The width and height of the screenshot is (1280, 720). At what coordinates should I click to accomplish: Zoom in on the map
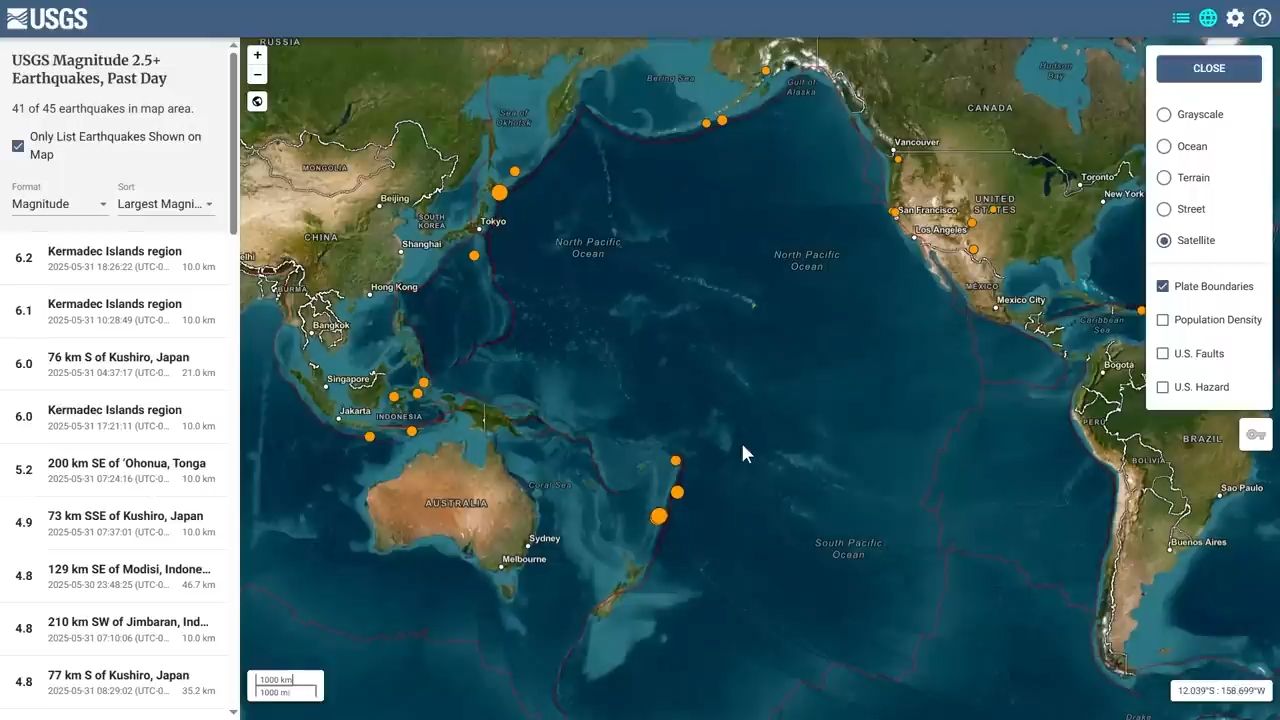tap(257, 56)
